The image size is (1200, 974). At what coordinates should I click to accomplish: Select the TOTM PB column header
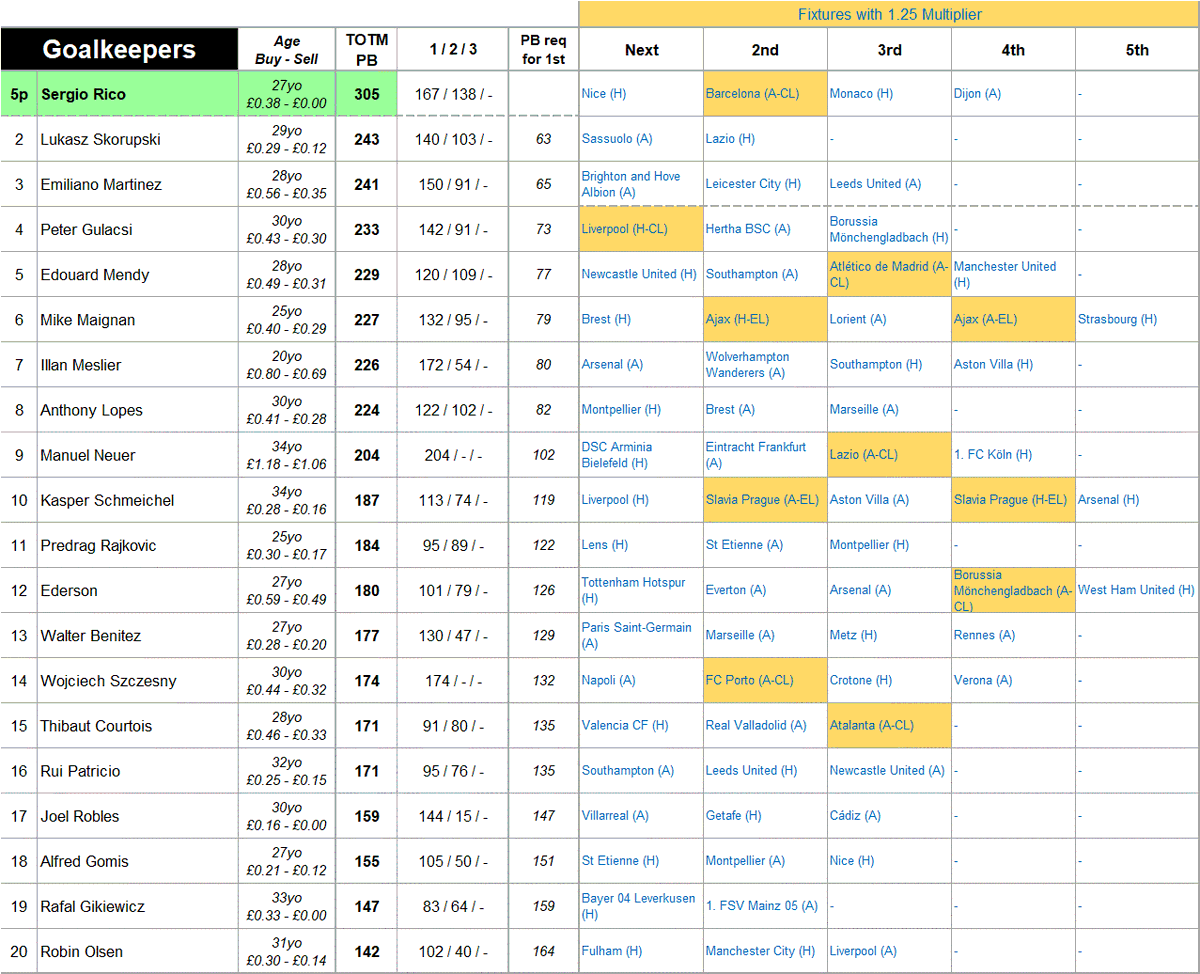tap(367, 49)
